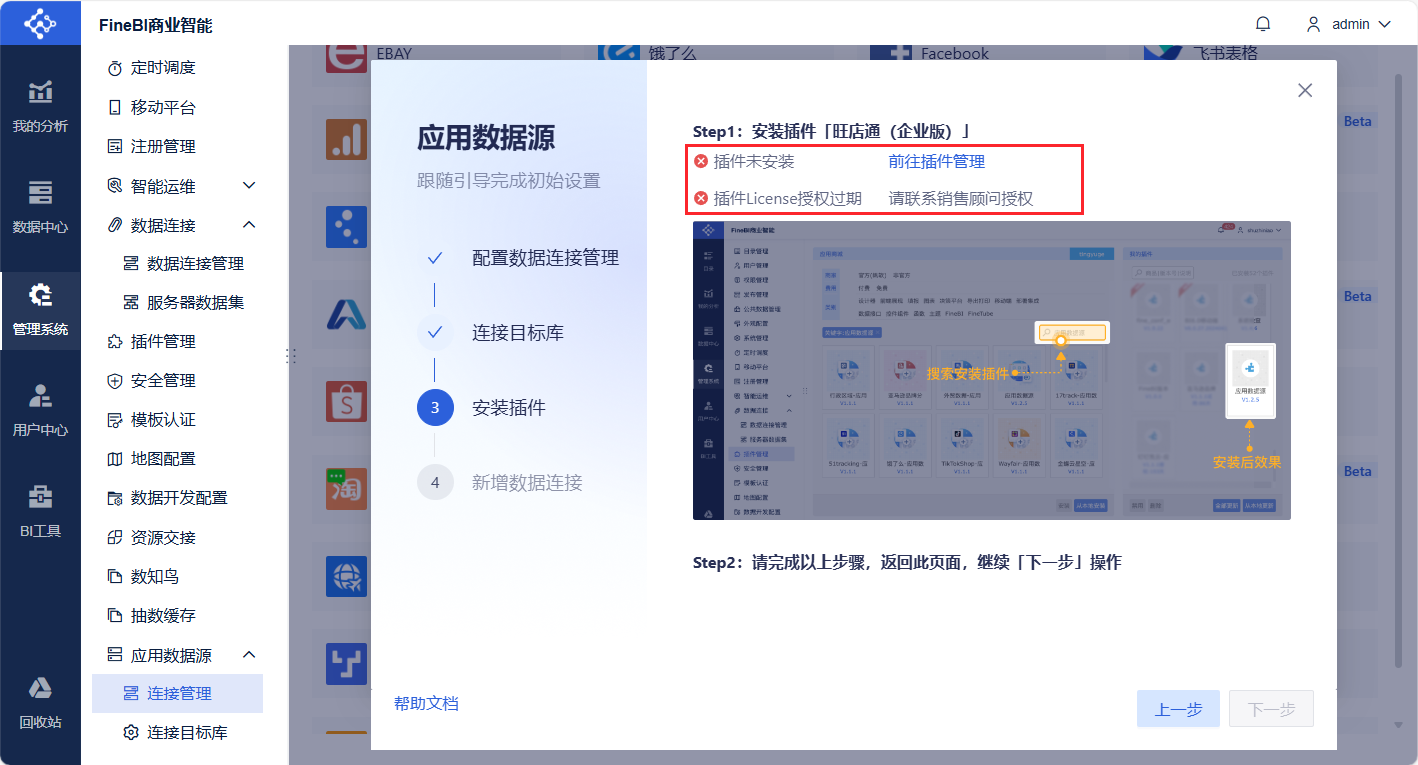
Task: Open 用户中心 from the navigation bar
Action: (x=40, y=410)
